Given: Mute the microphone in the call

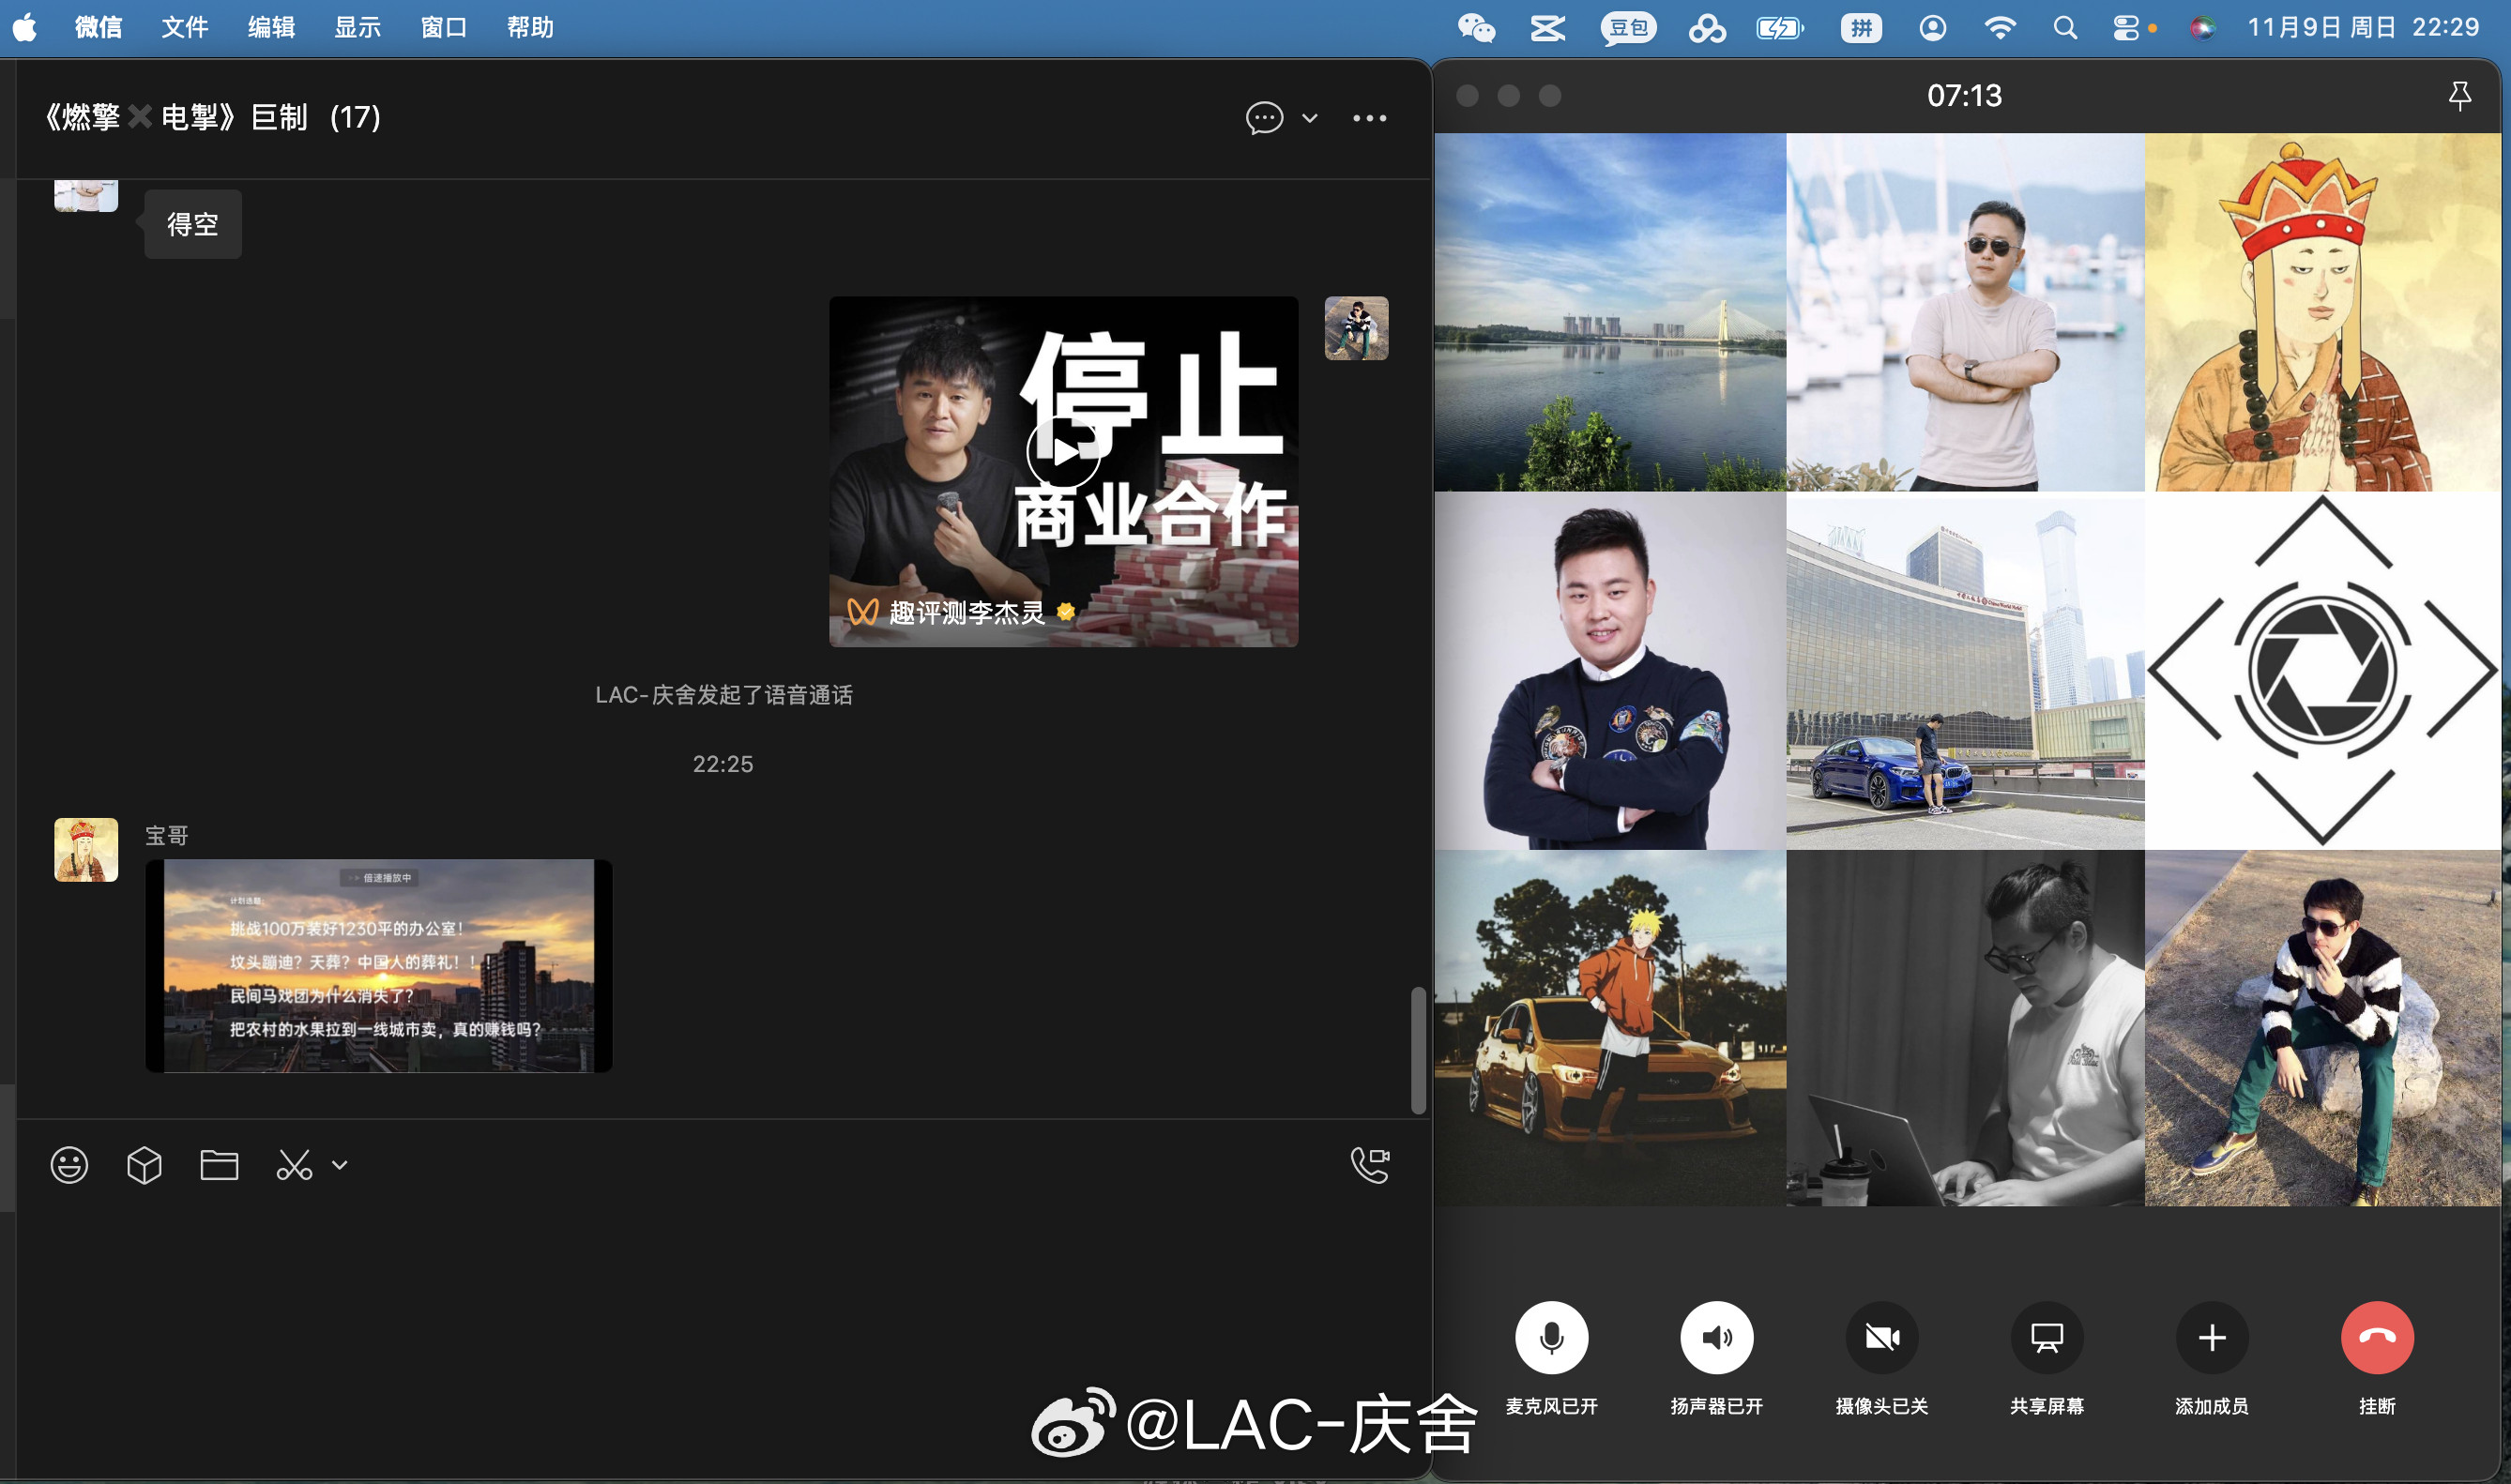Looking at the screenshot, I should [x=1551, y=1338].
